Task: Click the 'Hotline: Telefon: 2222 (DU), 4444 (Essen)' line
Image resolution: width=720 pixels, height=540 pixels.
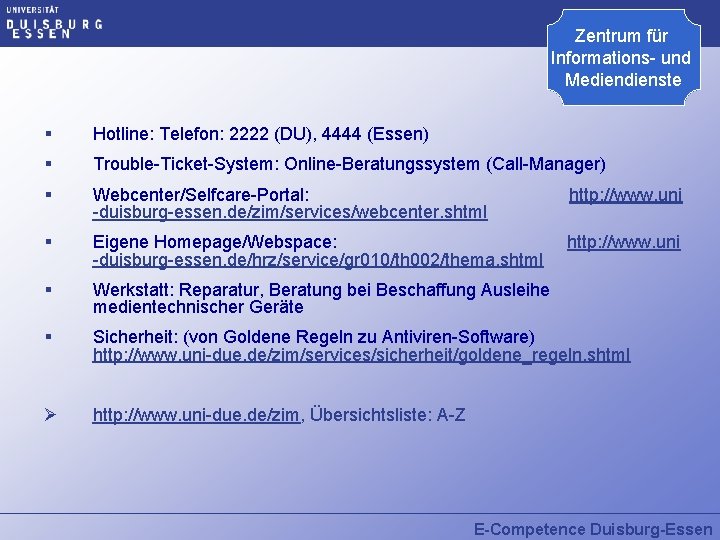Action: (260, 134)
